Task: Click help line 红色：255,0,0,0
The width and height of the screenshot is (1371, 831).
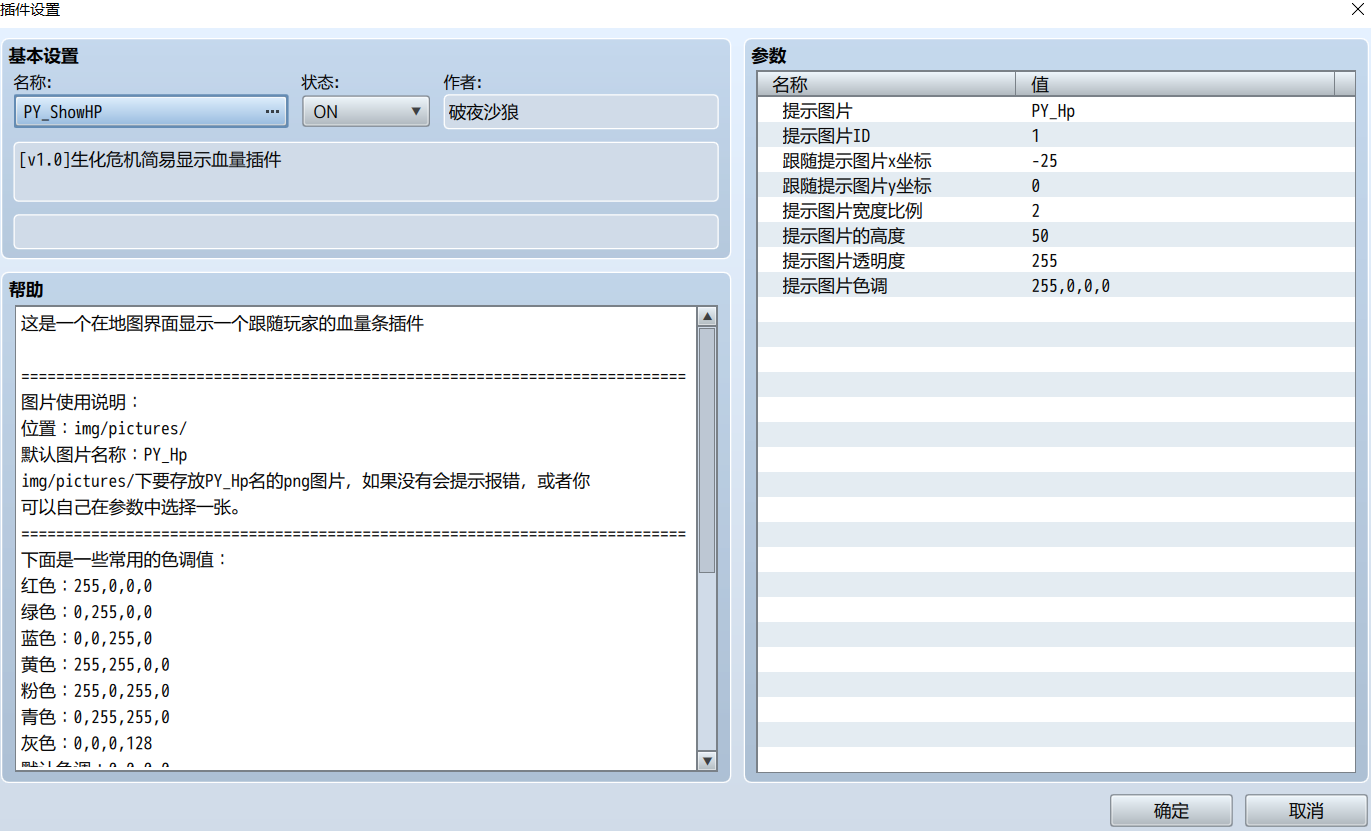Action: (87, 586)
